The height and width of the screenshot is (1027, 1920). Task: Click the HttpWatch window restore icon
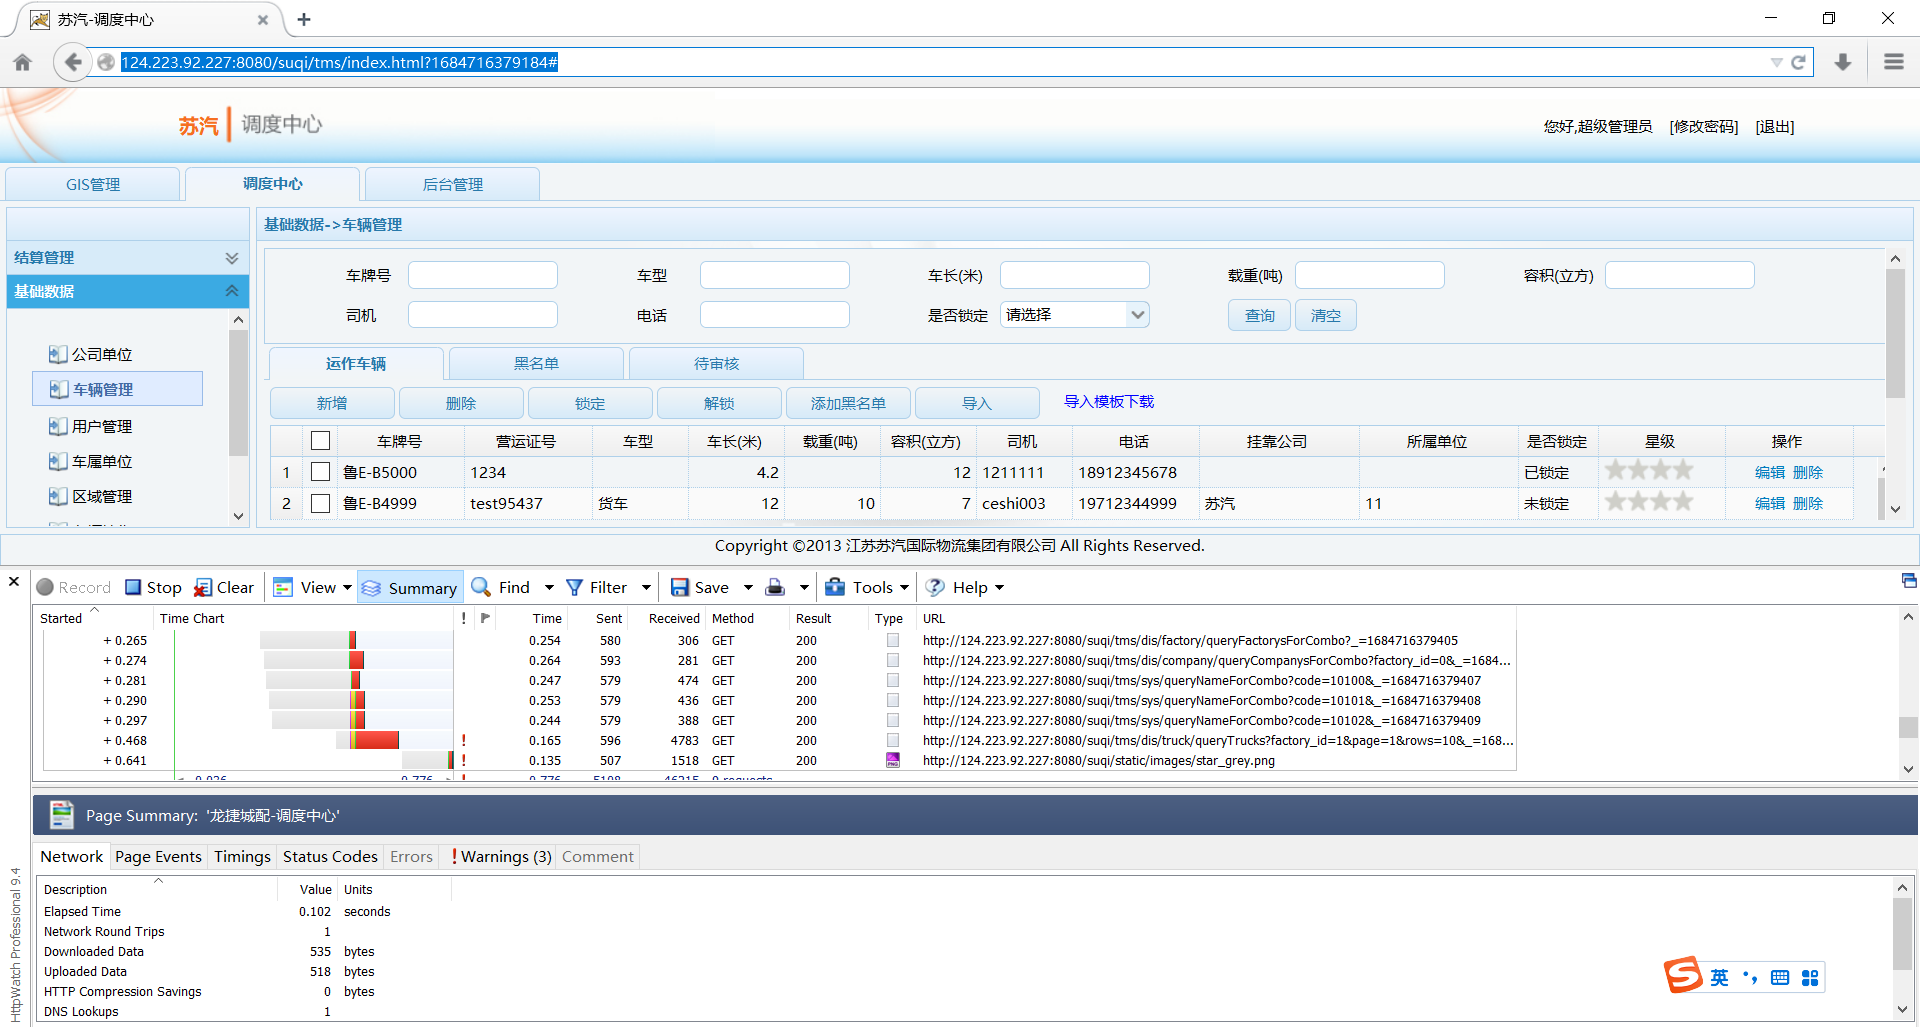[x=1909, y=581]
